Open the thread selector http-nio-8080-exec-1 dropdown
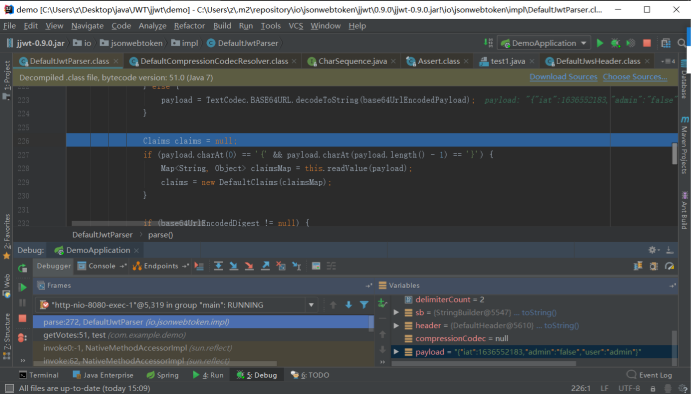Viewport: 691px width, 394px height. (176, 305)
